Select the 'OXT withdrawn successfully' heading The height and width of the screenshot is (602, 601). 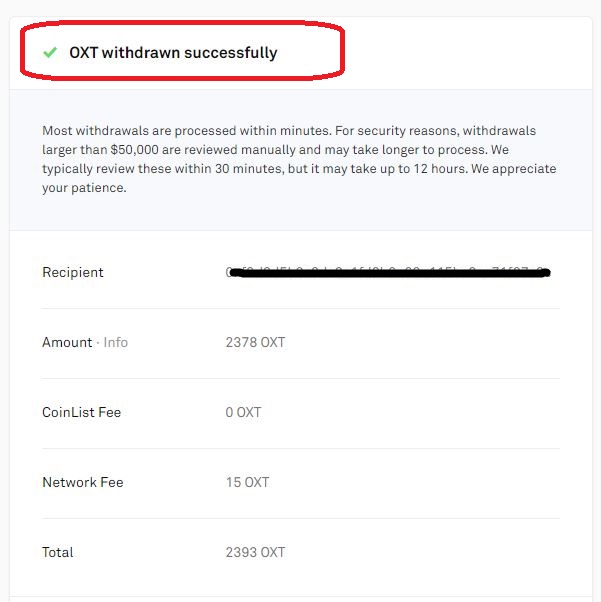coord(173,53)
